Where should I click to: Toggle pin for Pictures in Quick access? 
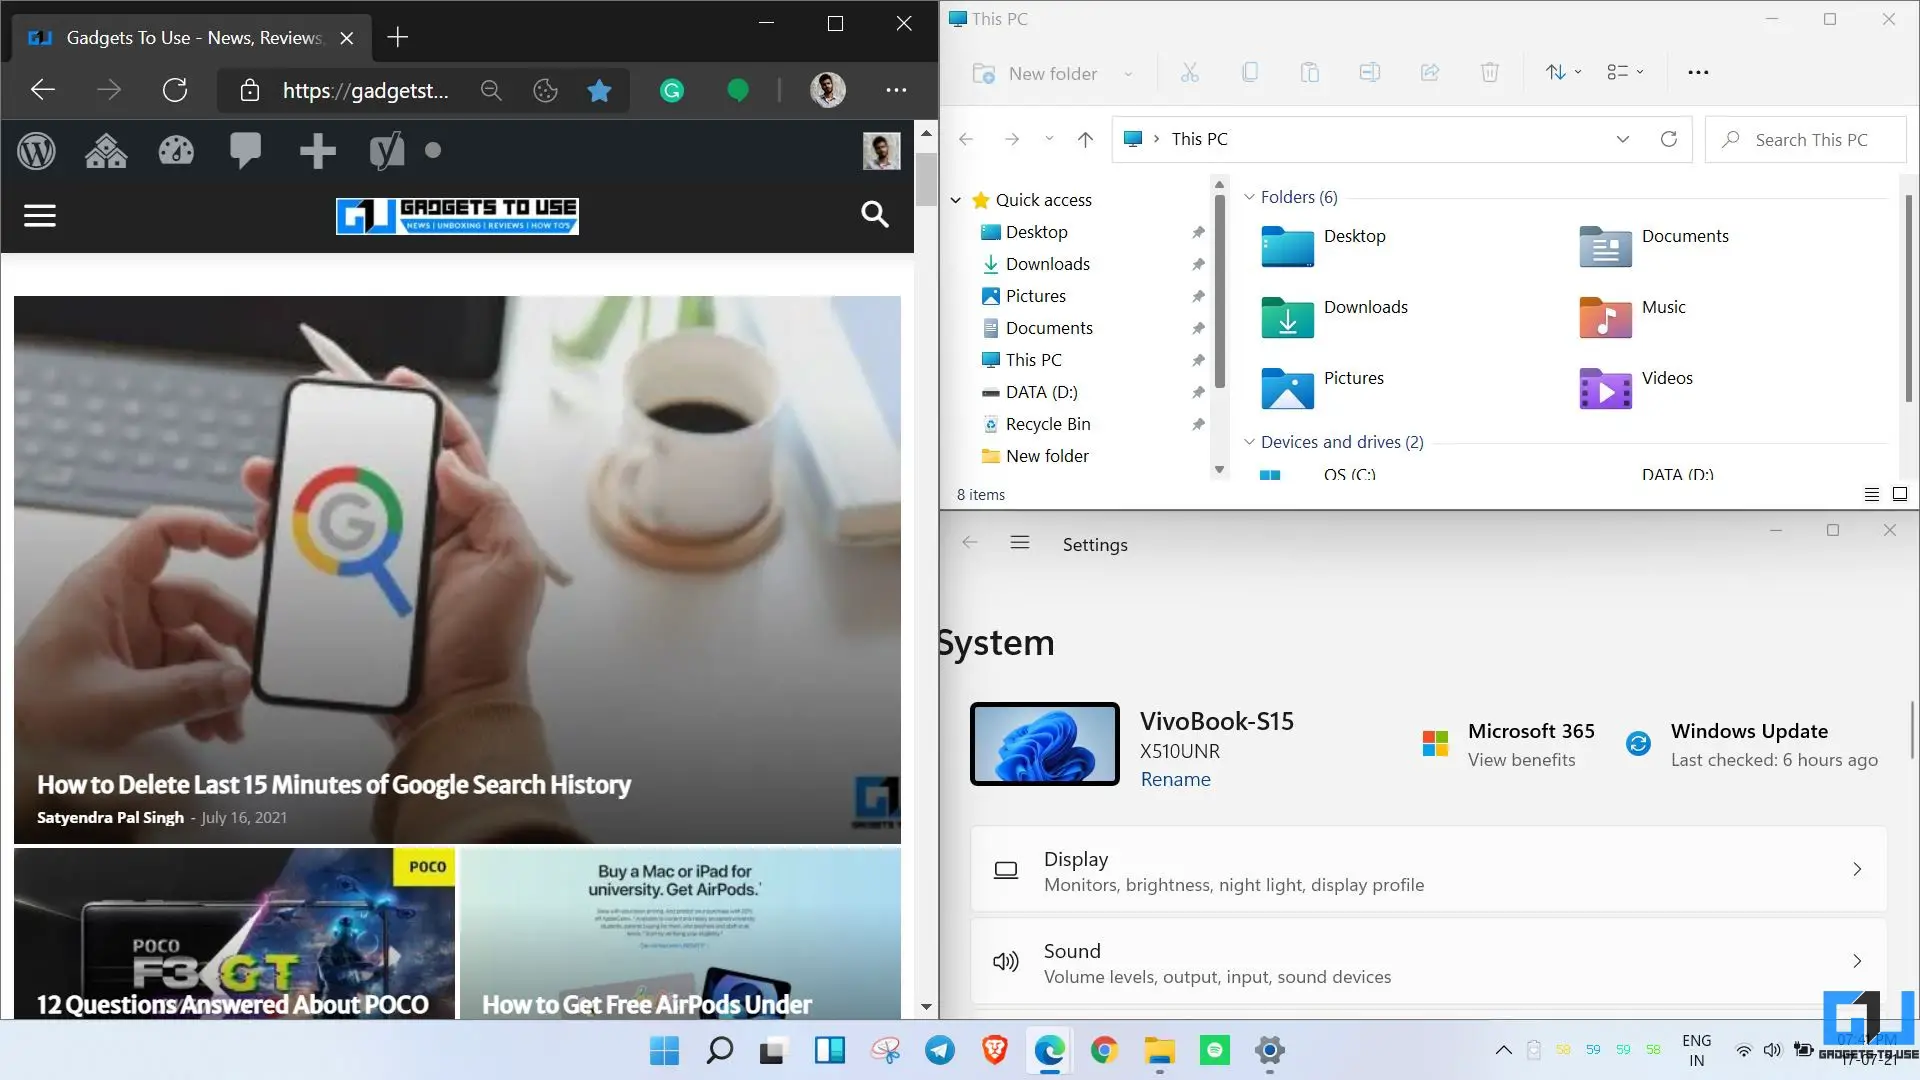click(x=1197, y=295)
